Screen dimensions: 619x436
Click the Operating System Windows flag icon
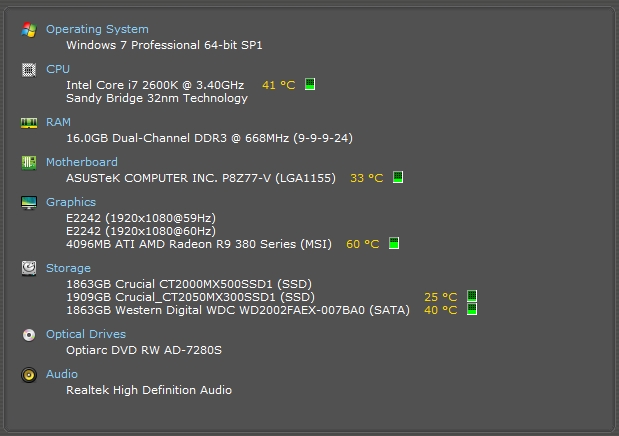[29, 30]
